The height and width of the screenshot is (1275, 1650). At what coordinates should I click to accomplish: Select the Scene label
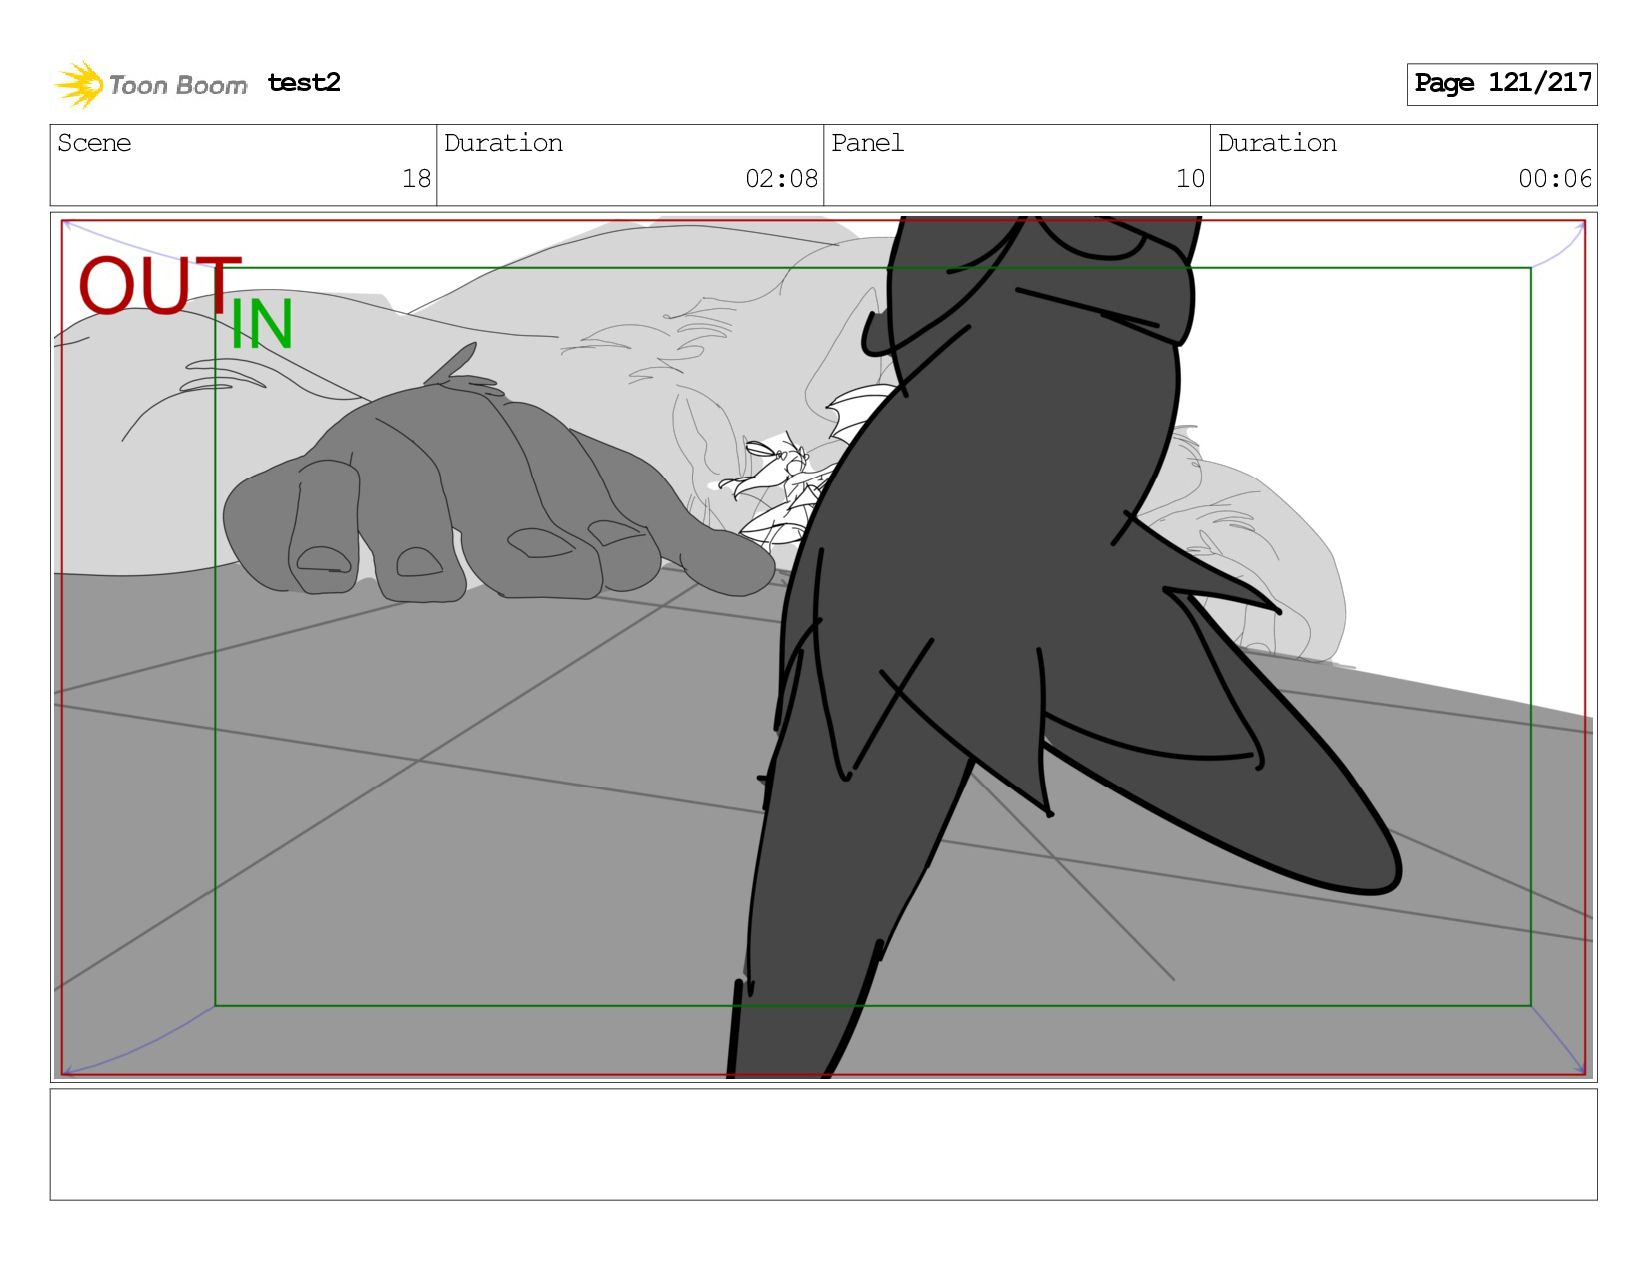94,143
